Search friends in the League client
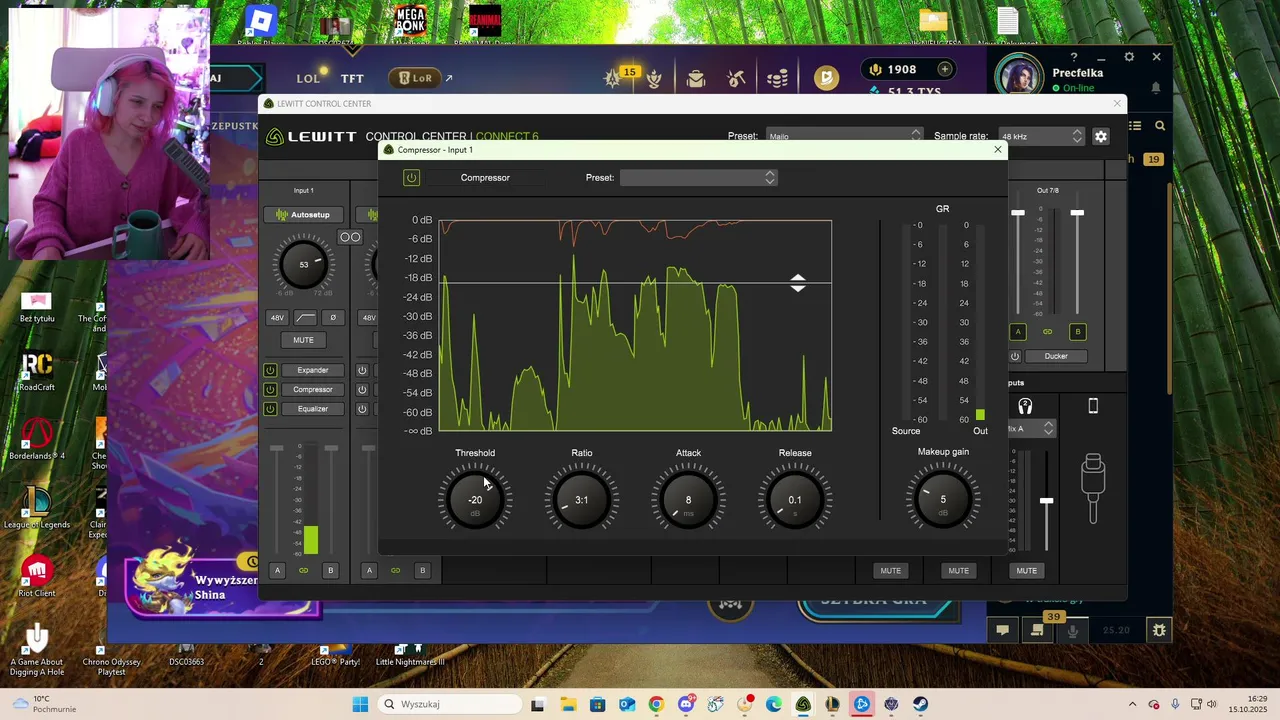The width and height of the screenshot is (1280, 720). point(1160,126)
